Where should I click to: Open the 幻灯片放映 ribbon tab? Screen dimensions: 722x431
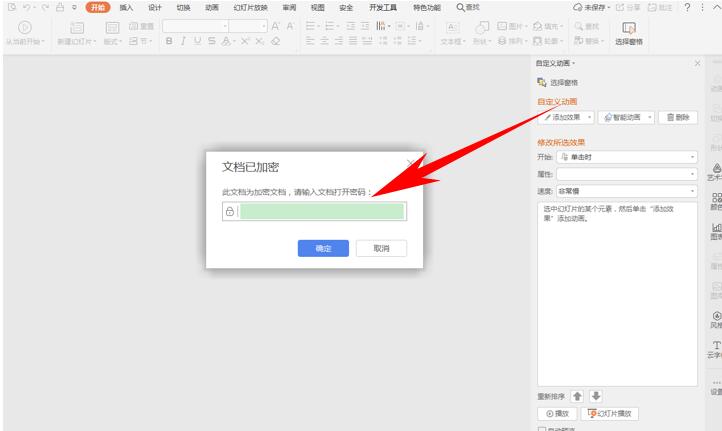tap(250, 7)
